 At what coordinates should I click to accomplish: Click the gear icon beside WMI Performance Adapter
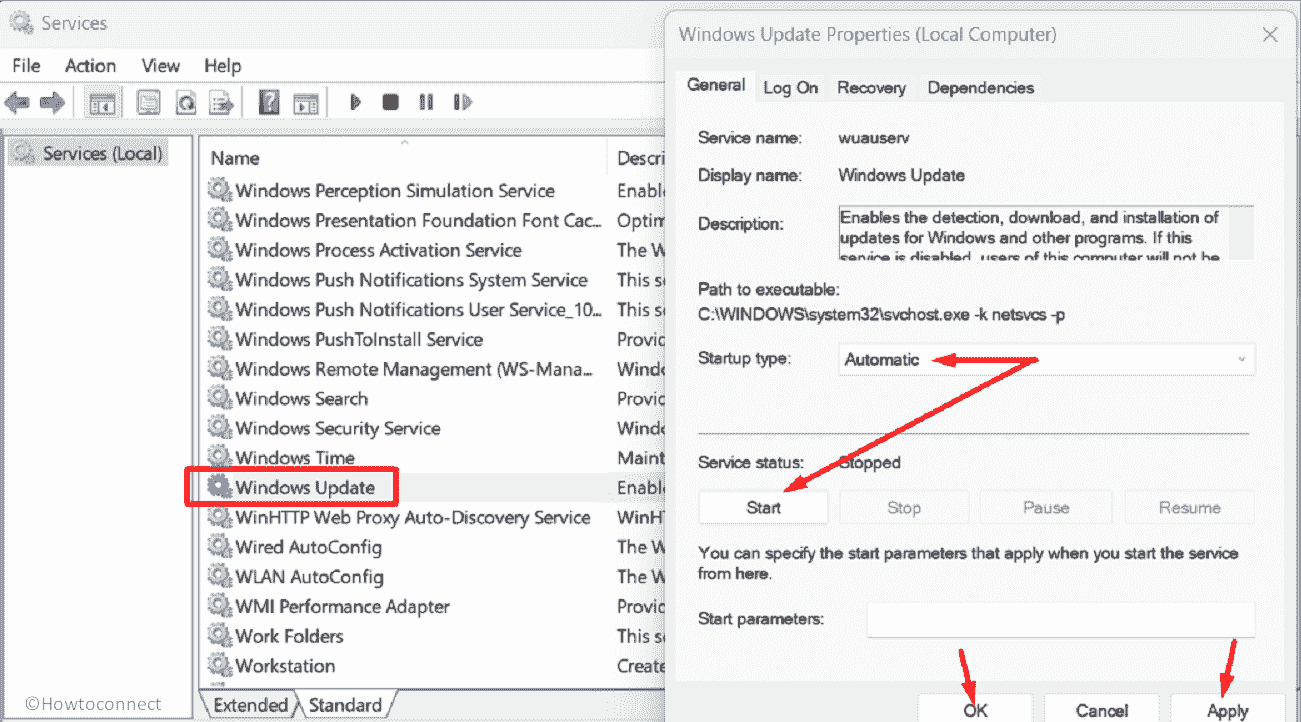218,606
